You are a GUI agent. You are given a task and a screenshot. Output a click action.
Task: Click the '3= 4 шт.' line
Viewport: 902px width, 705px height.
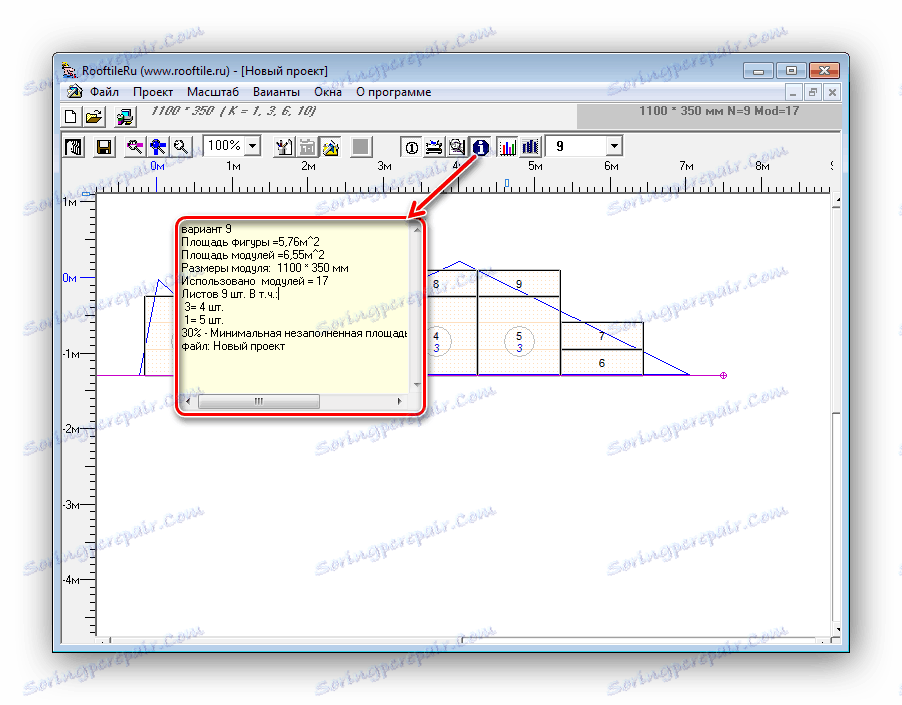204,307
